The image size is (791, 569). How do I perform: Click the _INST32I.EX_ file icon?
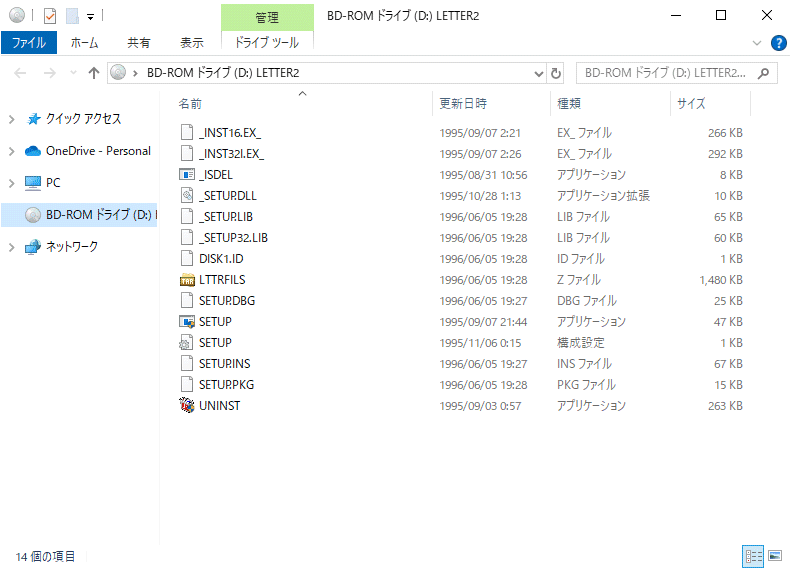tap(187, 153)
